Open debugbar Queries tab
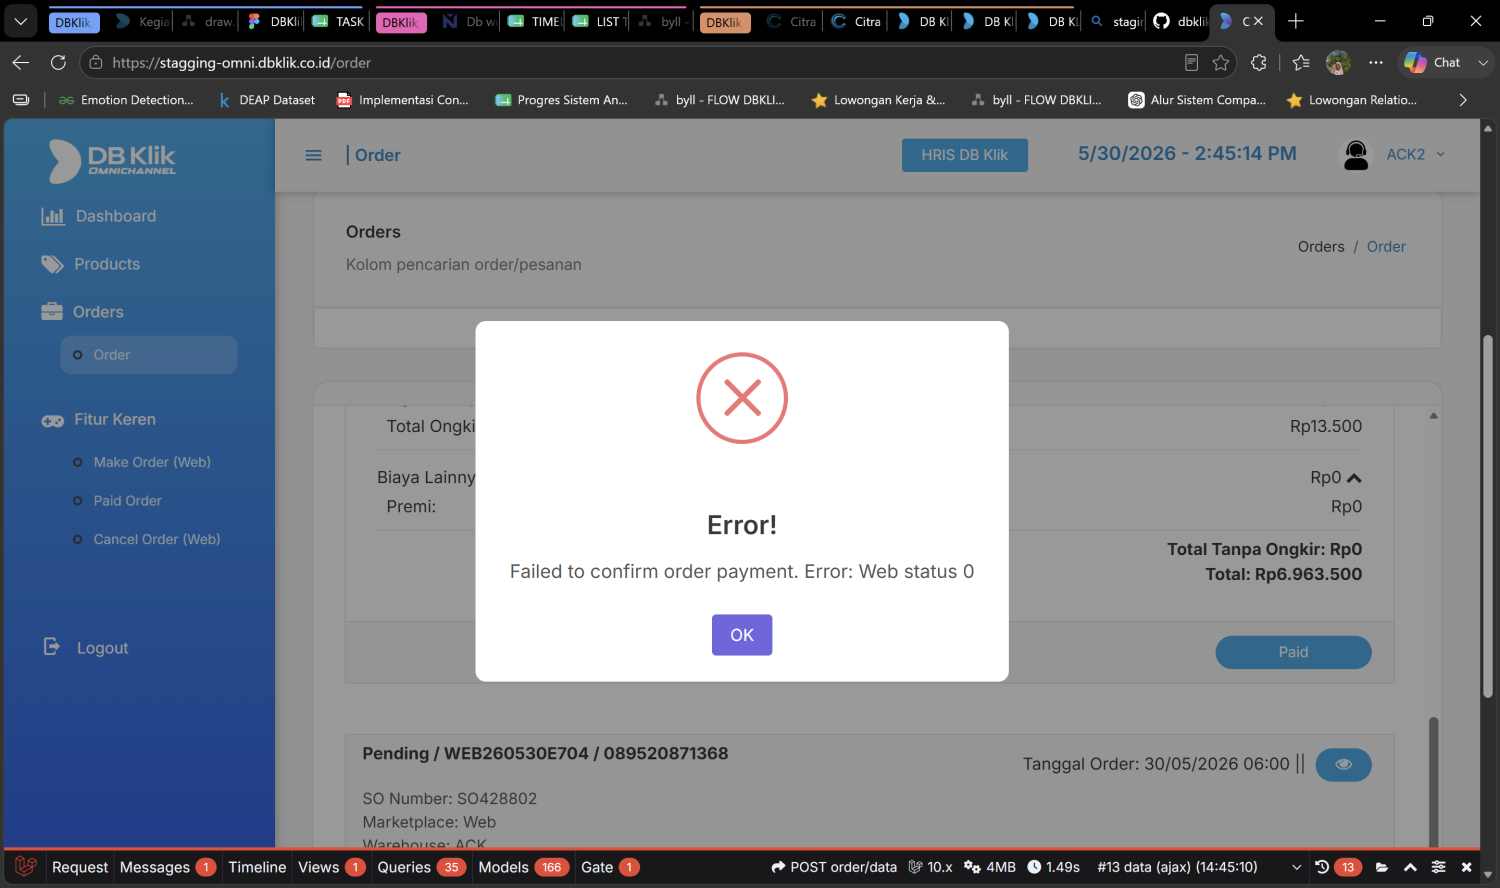Viewport: 1500px width, 888px height. coord(421,867)
